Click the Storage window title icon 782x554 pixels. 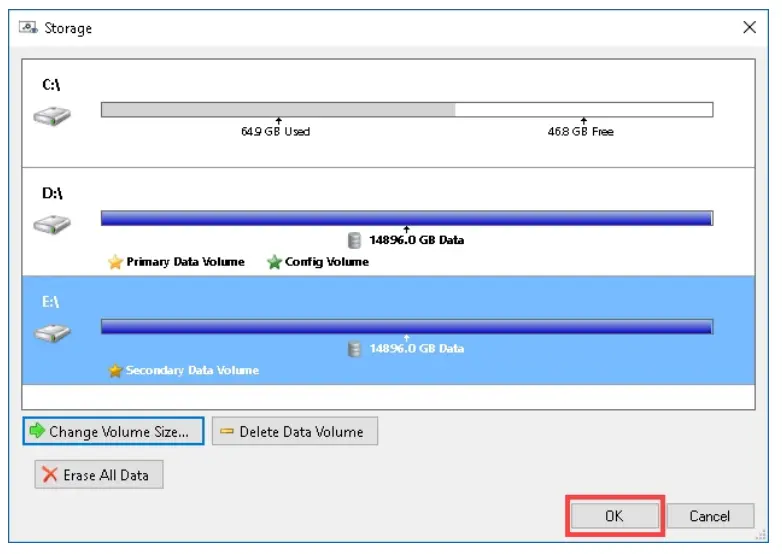point(28,27)
